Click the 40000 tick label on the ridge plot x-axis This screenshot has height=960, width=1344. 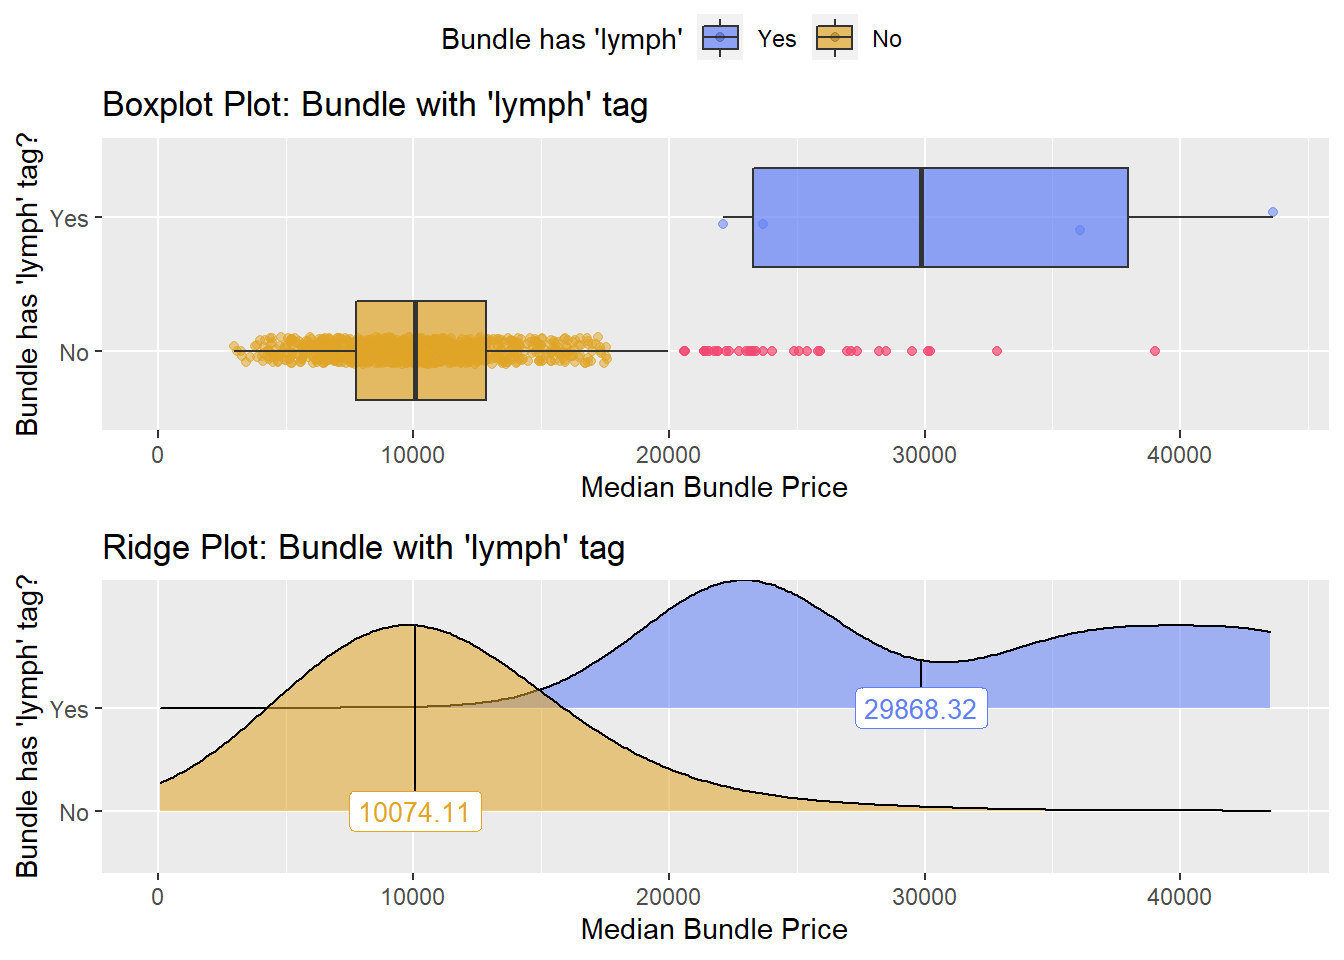(1179, 897)
